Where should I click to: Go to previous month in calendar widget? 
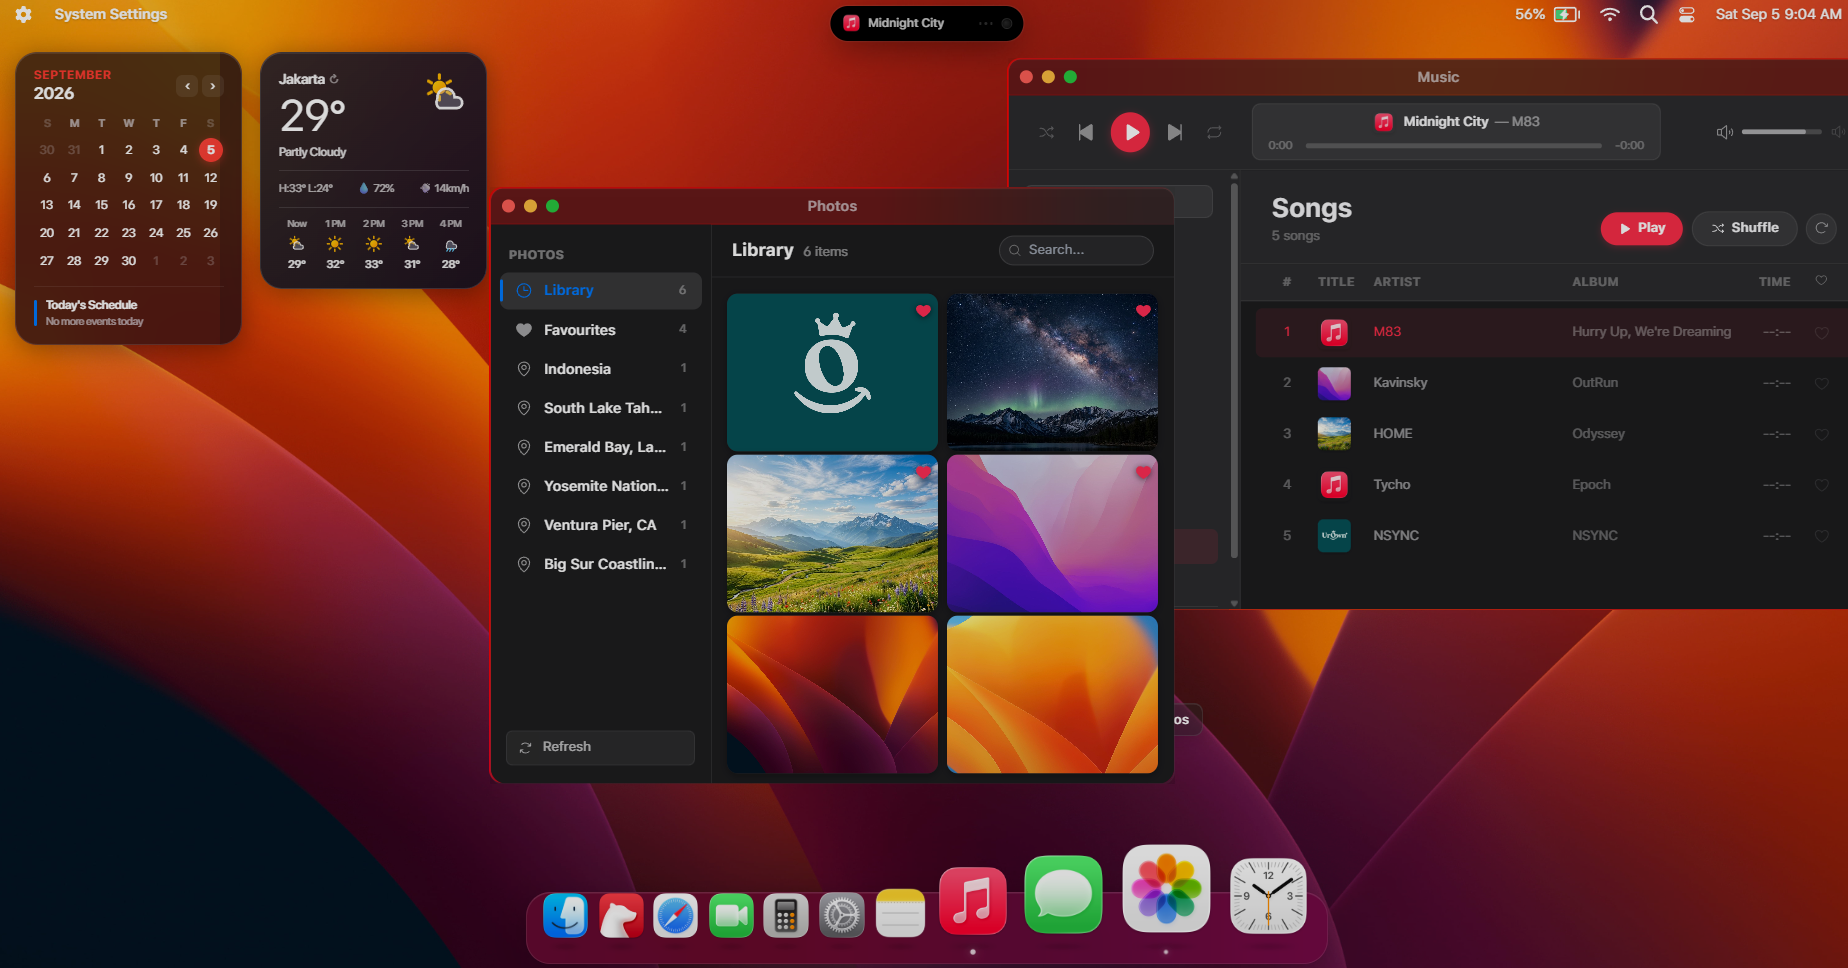tap(187, 86)
